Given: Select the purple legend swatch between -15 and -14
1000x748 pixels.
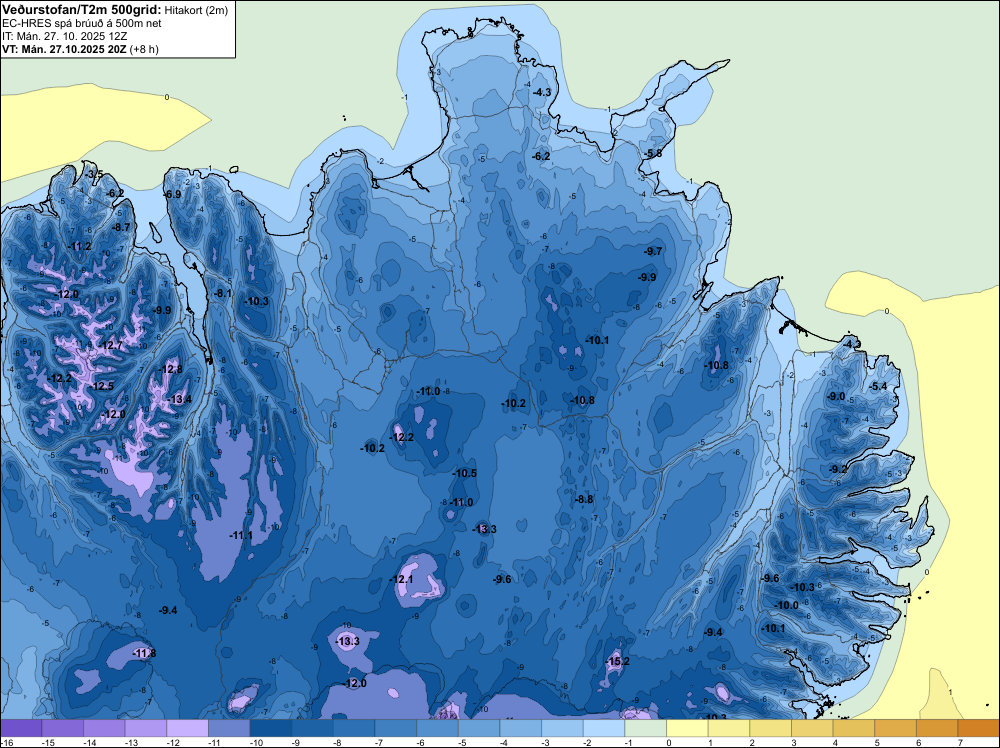Looking at the screenshot, I should 62,728.
